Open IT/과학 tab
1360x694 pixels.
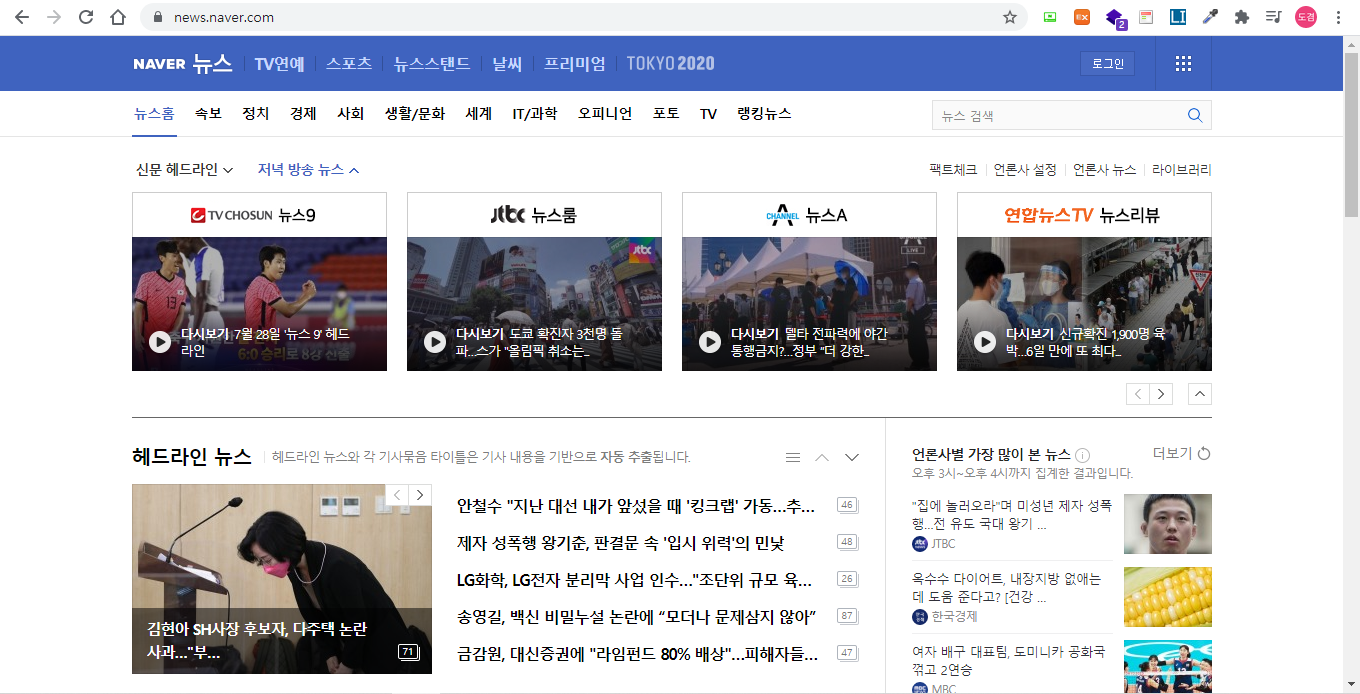[x=535, y=114]
